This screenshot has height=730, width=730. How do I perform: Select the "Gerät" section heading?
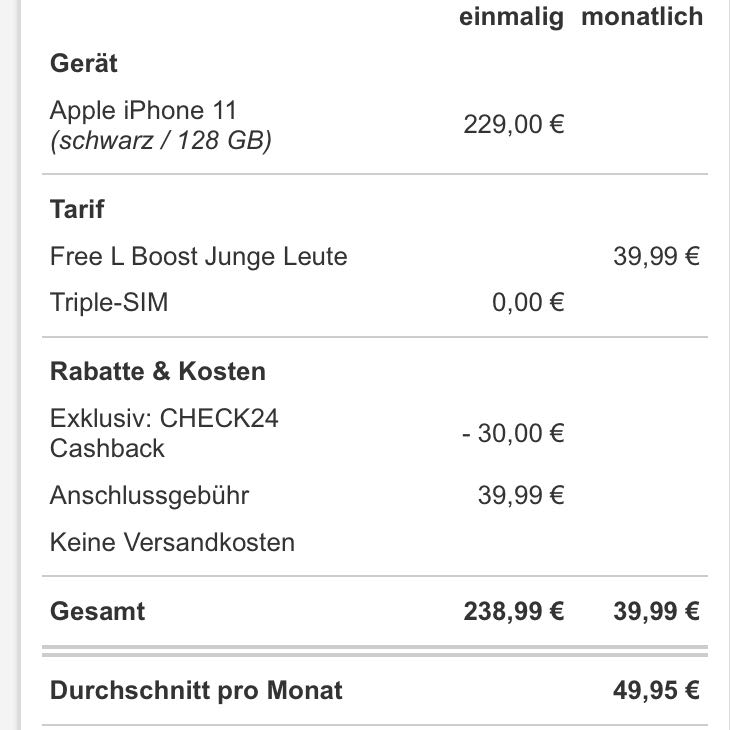click(x=84, y=64)
